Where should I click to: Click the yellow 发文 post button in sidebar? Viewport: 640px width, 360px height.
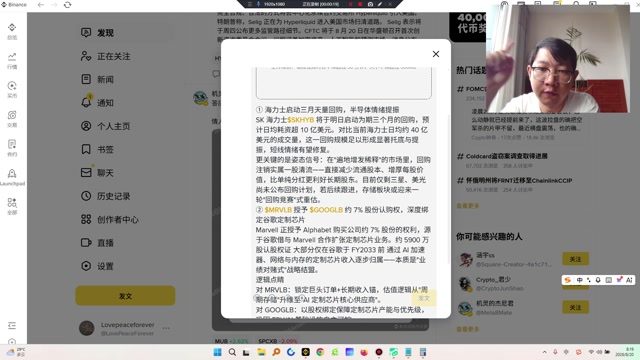pos(125,296)
